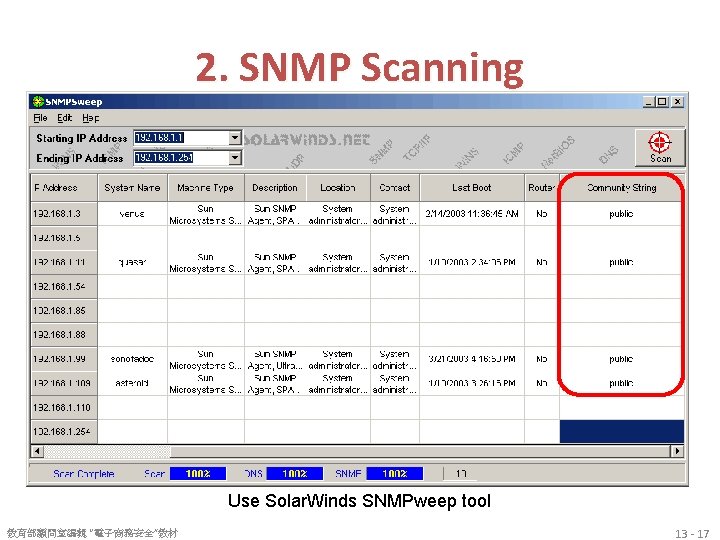Click the Scan progress bar at 100%

[x=198, y=473]
